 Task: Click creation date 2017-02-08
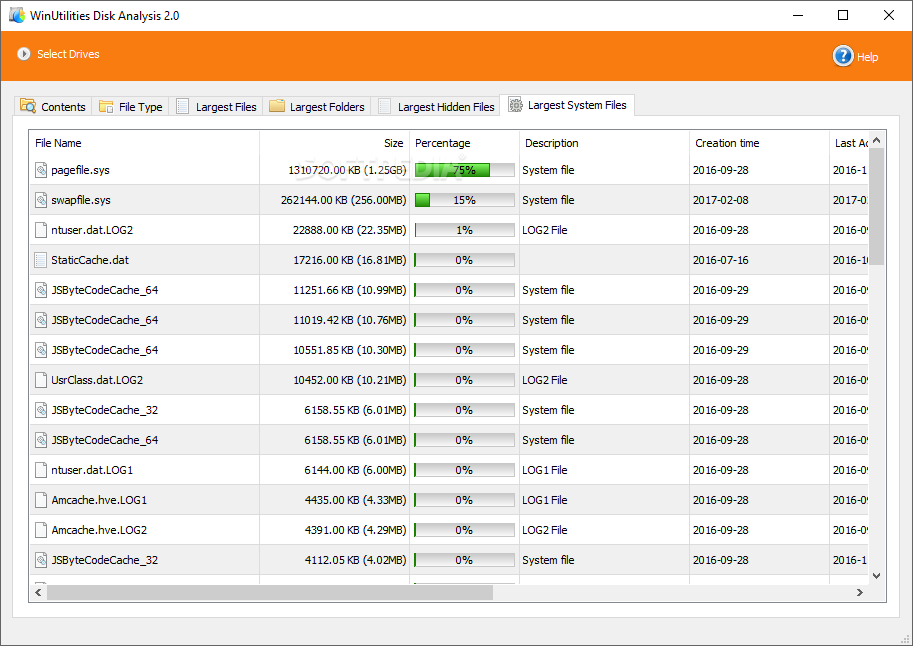pyautogui.click(x=721, y=200)
